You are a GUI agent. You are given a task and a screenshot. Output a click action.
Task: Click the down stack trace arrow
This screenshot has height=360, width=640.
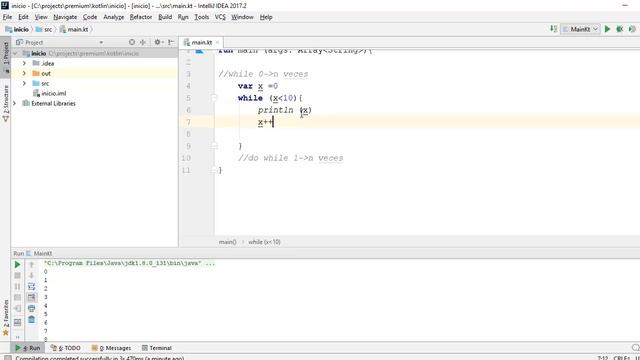click(31, 276)
